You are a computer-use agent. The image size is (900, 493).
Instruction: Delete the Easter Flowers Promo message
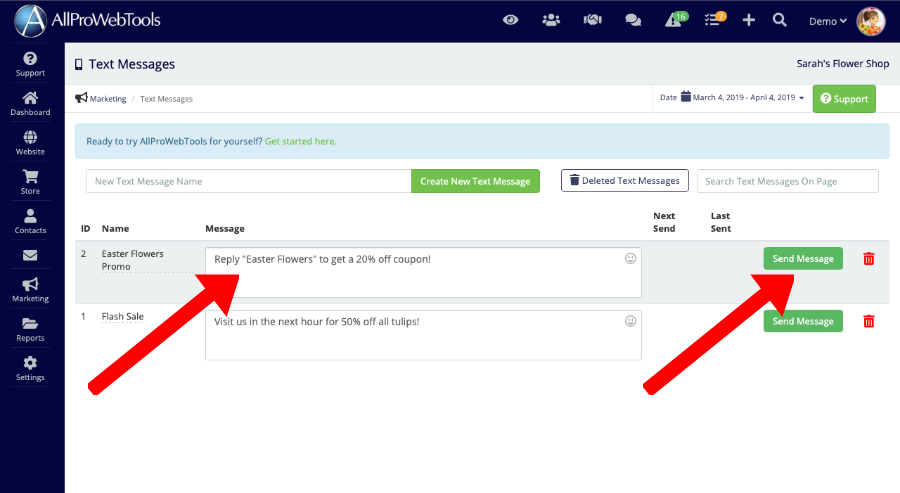click(x=868, y=259)
